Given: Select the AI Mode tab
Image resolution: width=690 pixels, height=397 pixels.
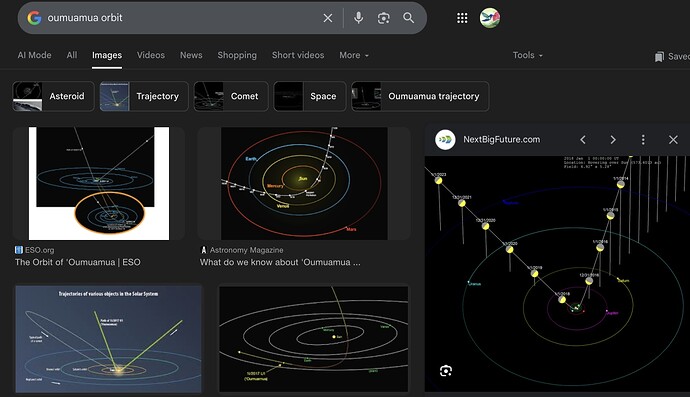Looking at the screenshot, I should point(34,55).
